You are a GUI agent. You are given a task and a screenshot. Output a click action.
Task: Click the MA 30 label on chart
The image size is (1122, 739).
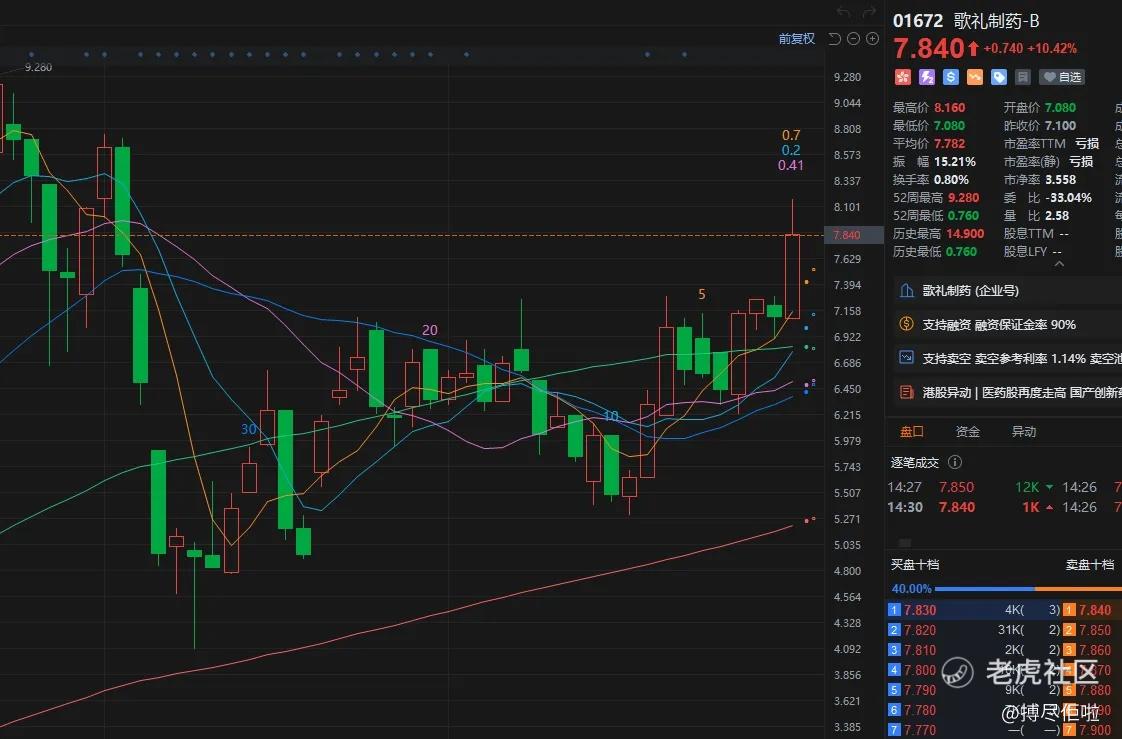[x=248, y=429]
